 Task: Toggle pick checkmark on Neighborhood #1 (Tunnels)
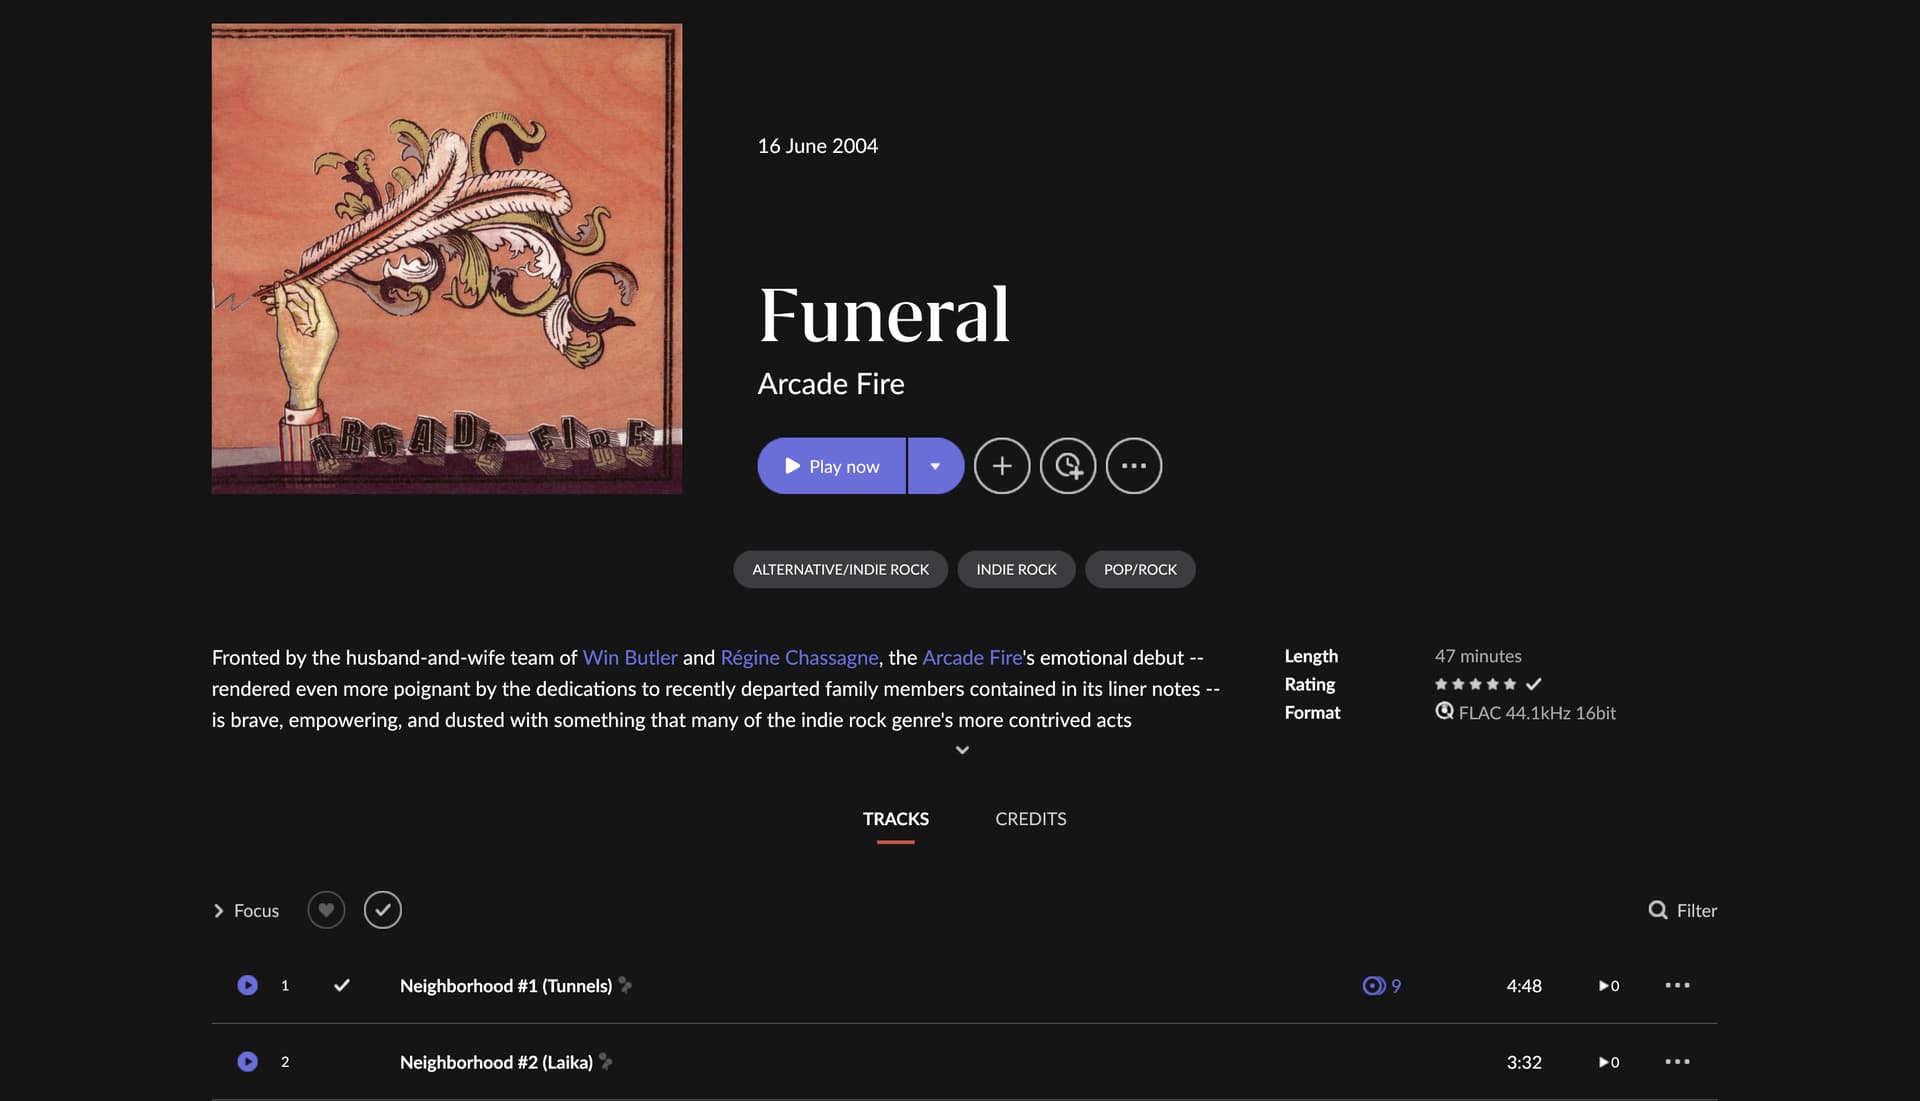(342, 985)
